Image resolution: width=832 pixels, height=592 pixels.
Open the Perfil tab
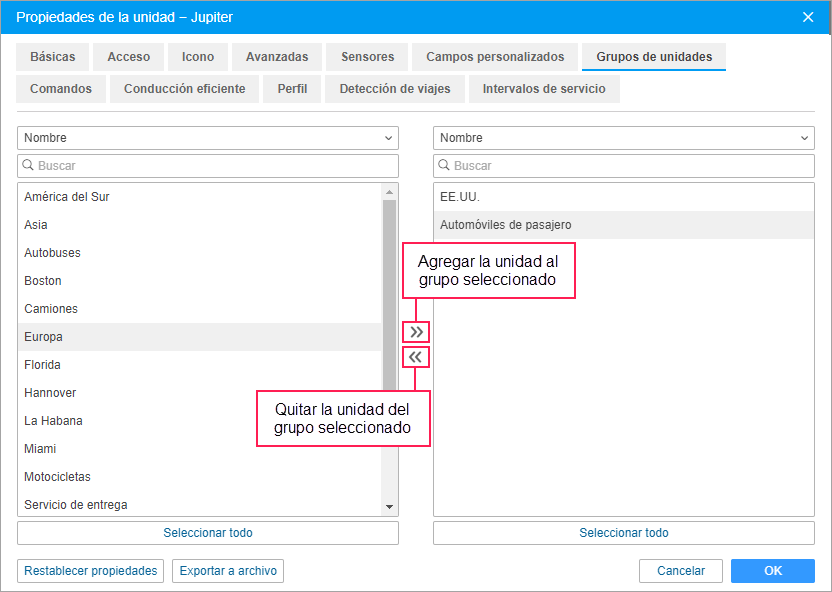[x=292, y=89]
